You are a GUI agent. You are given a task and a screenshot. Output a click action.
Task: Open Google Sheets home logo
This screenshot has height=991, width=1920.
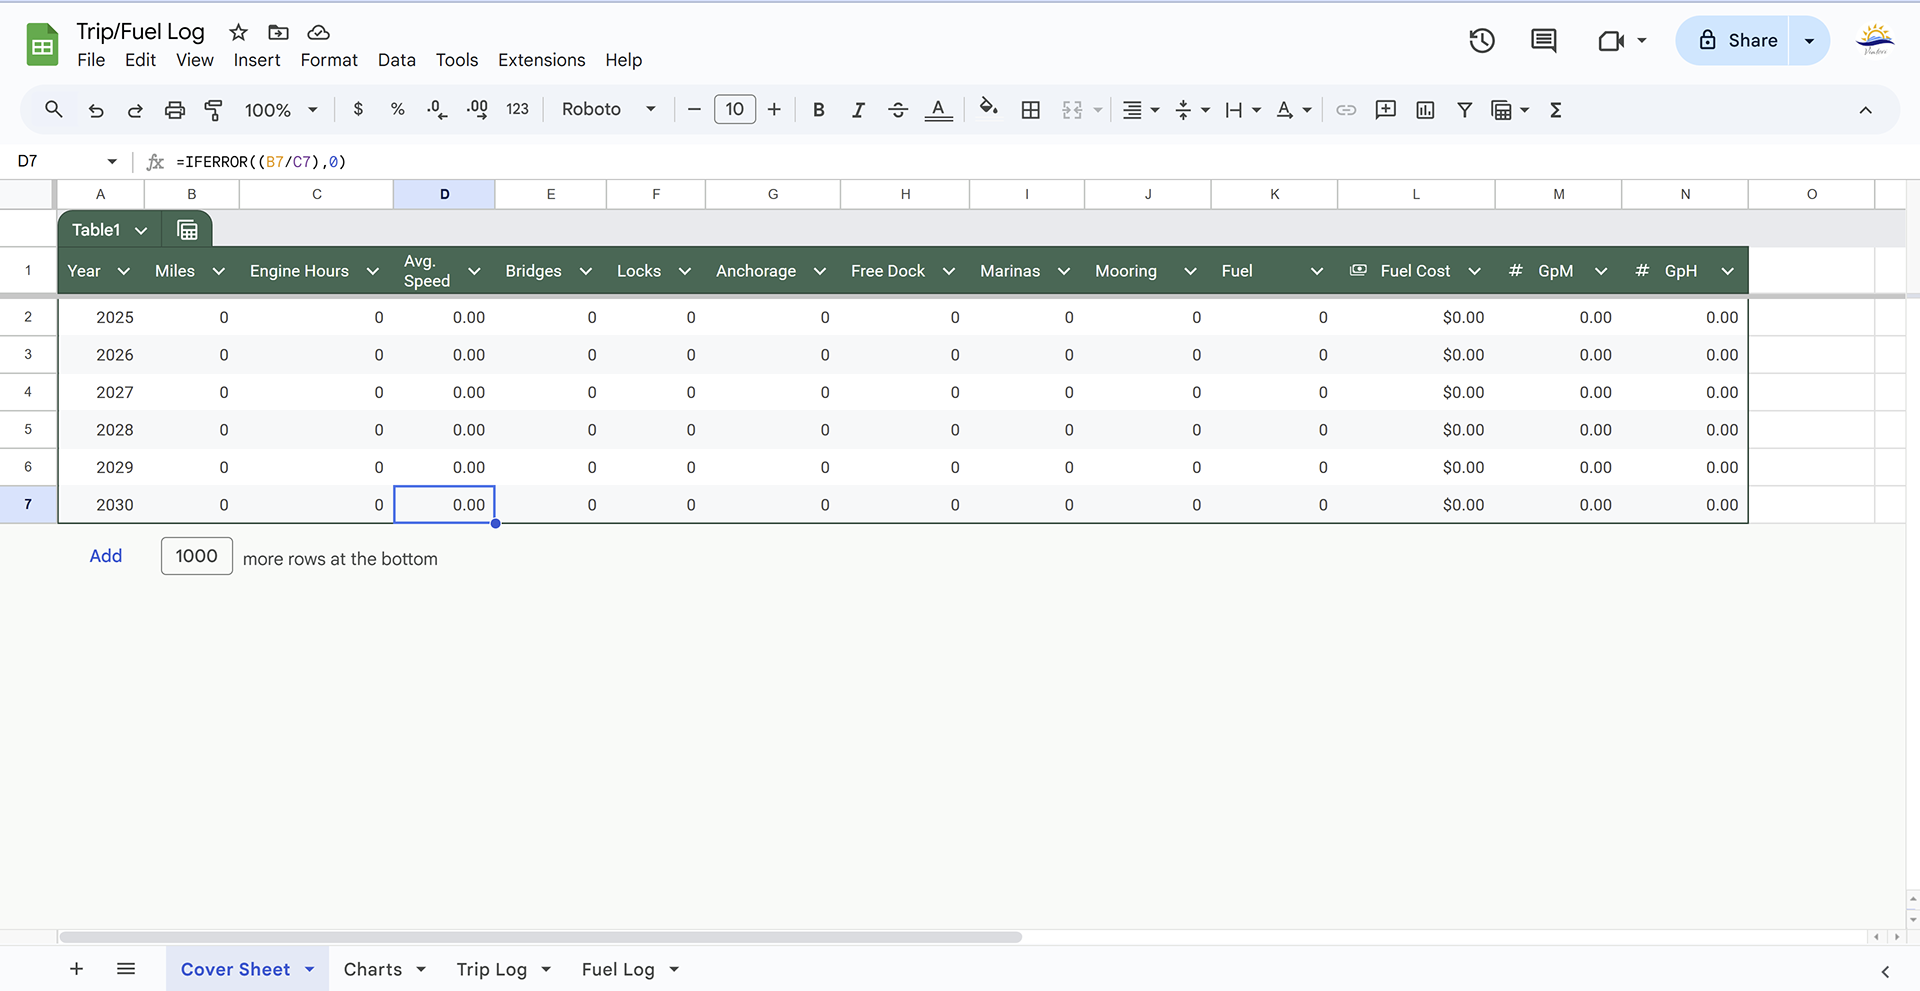42,45
